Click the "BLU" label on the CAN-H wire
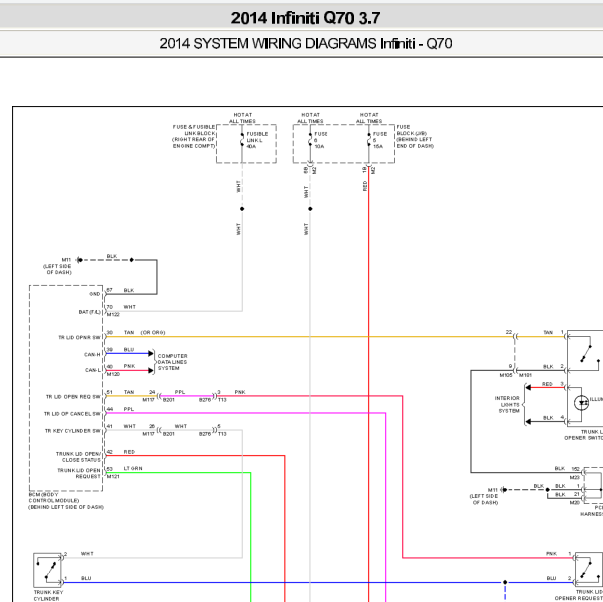Viewport: 603px width, 602px height. pos(129,350)
